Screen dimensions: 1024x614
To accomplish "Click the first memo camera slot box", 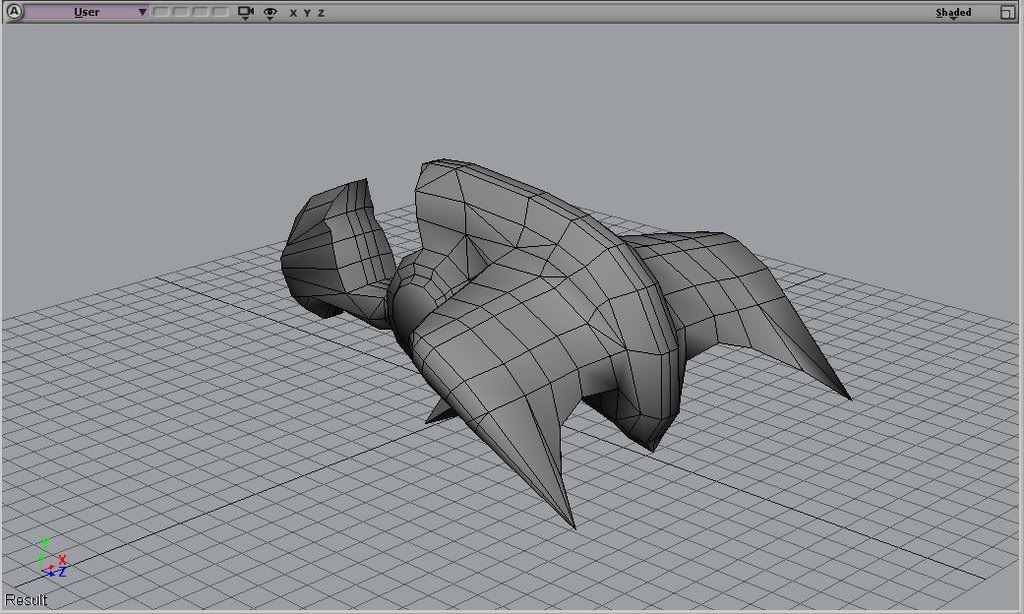I will coord(161,12).
